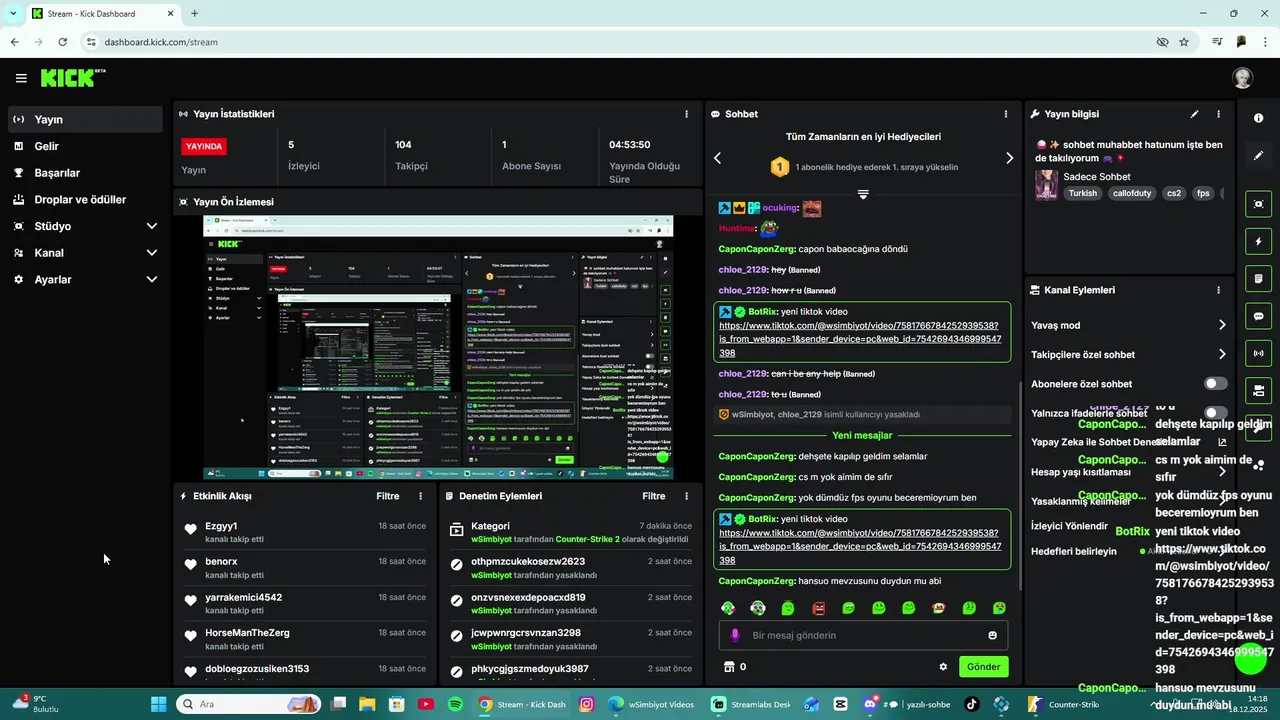Go to next gifter leaderboard slide
This screenshot has height=720, width=1280.
(1009, 158)
